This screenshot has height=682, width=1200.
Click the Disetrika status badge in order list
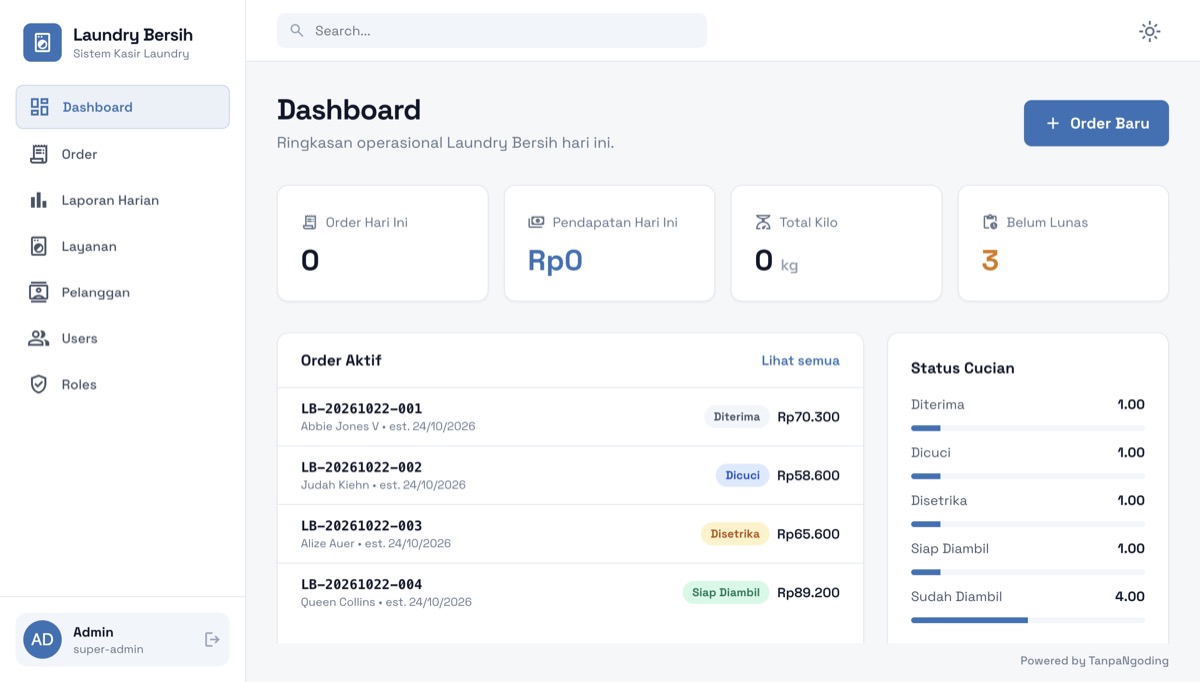point(735,534)
